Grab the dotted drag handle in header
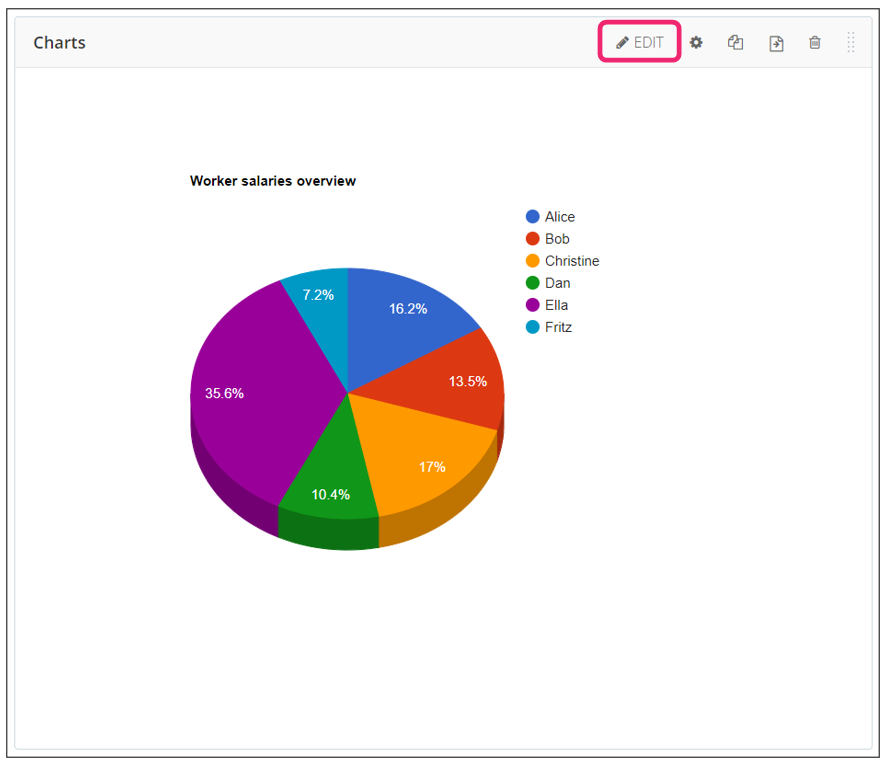886x762 pixels. point(851,42)
